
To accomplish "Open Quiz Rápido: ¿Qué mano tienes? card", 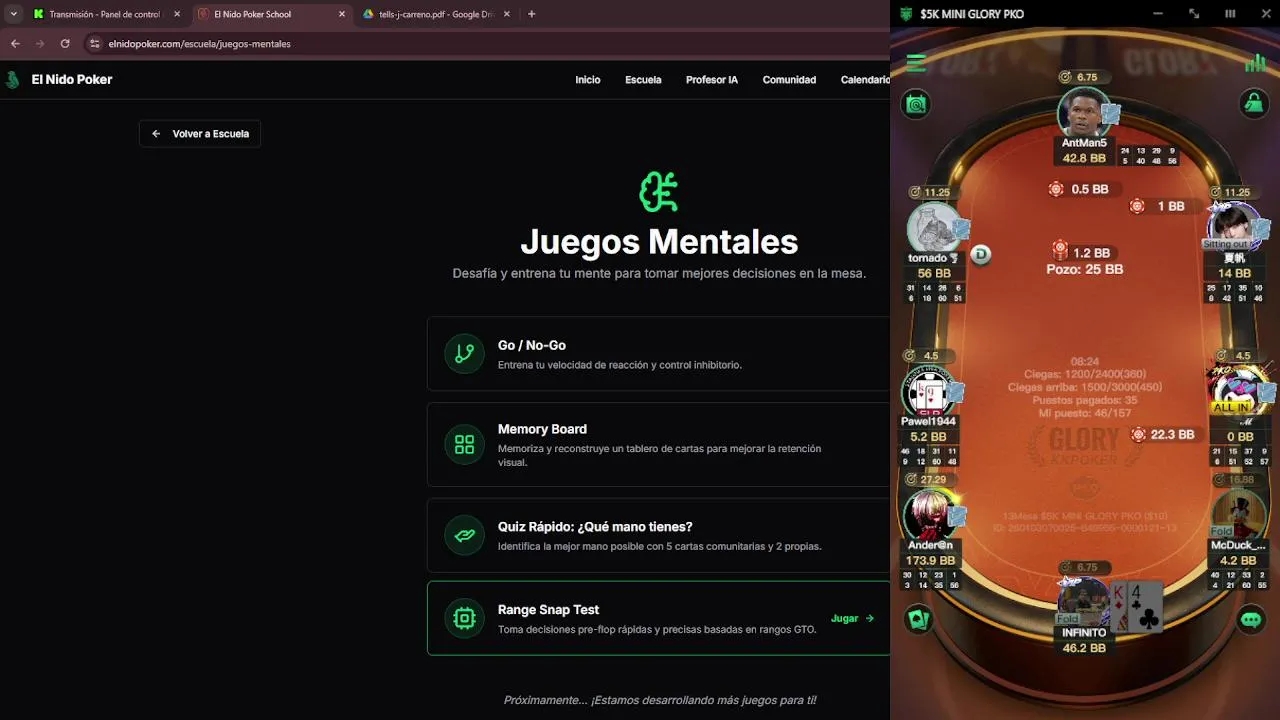I will coord(658,535).
